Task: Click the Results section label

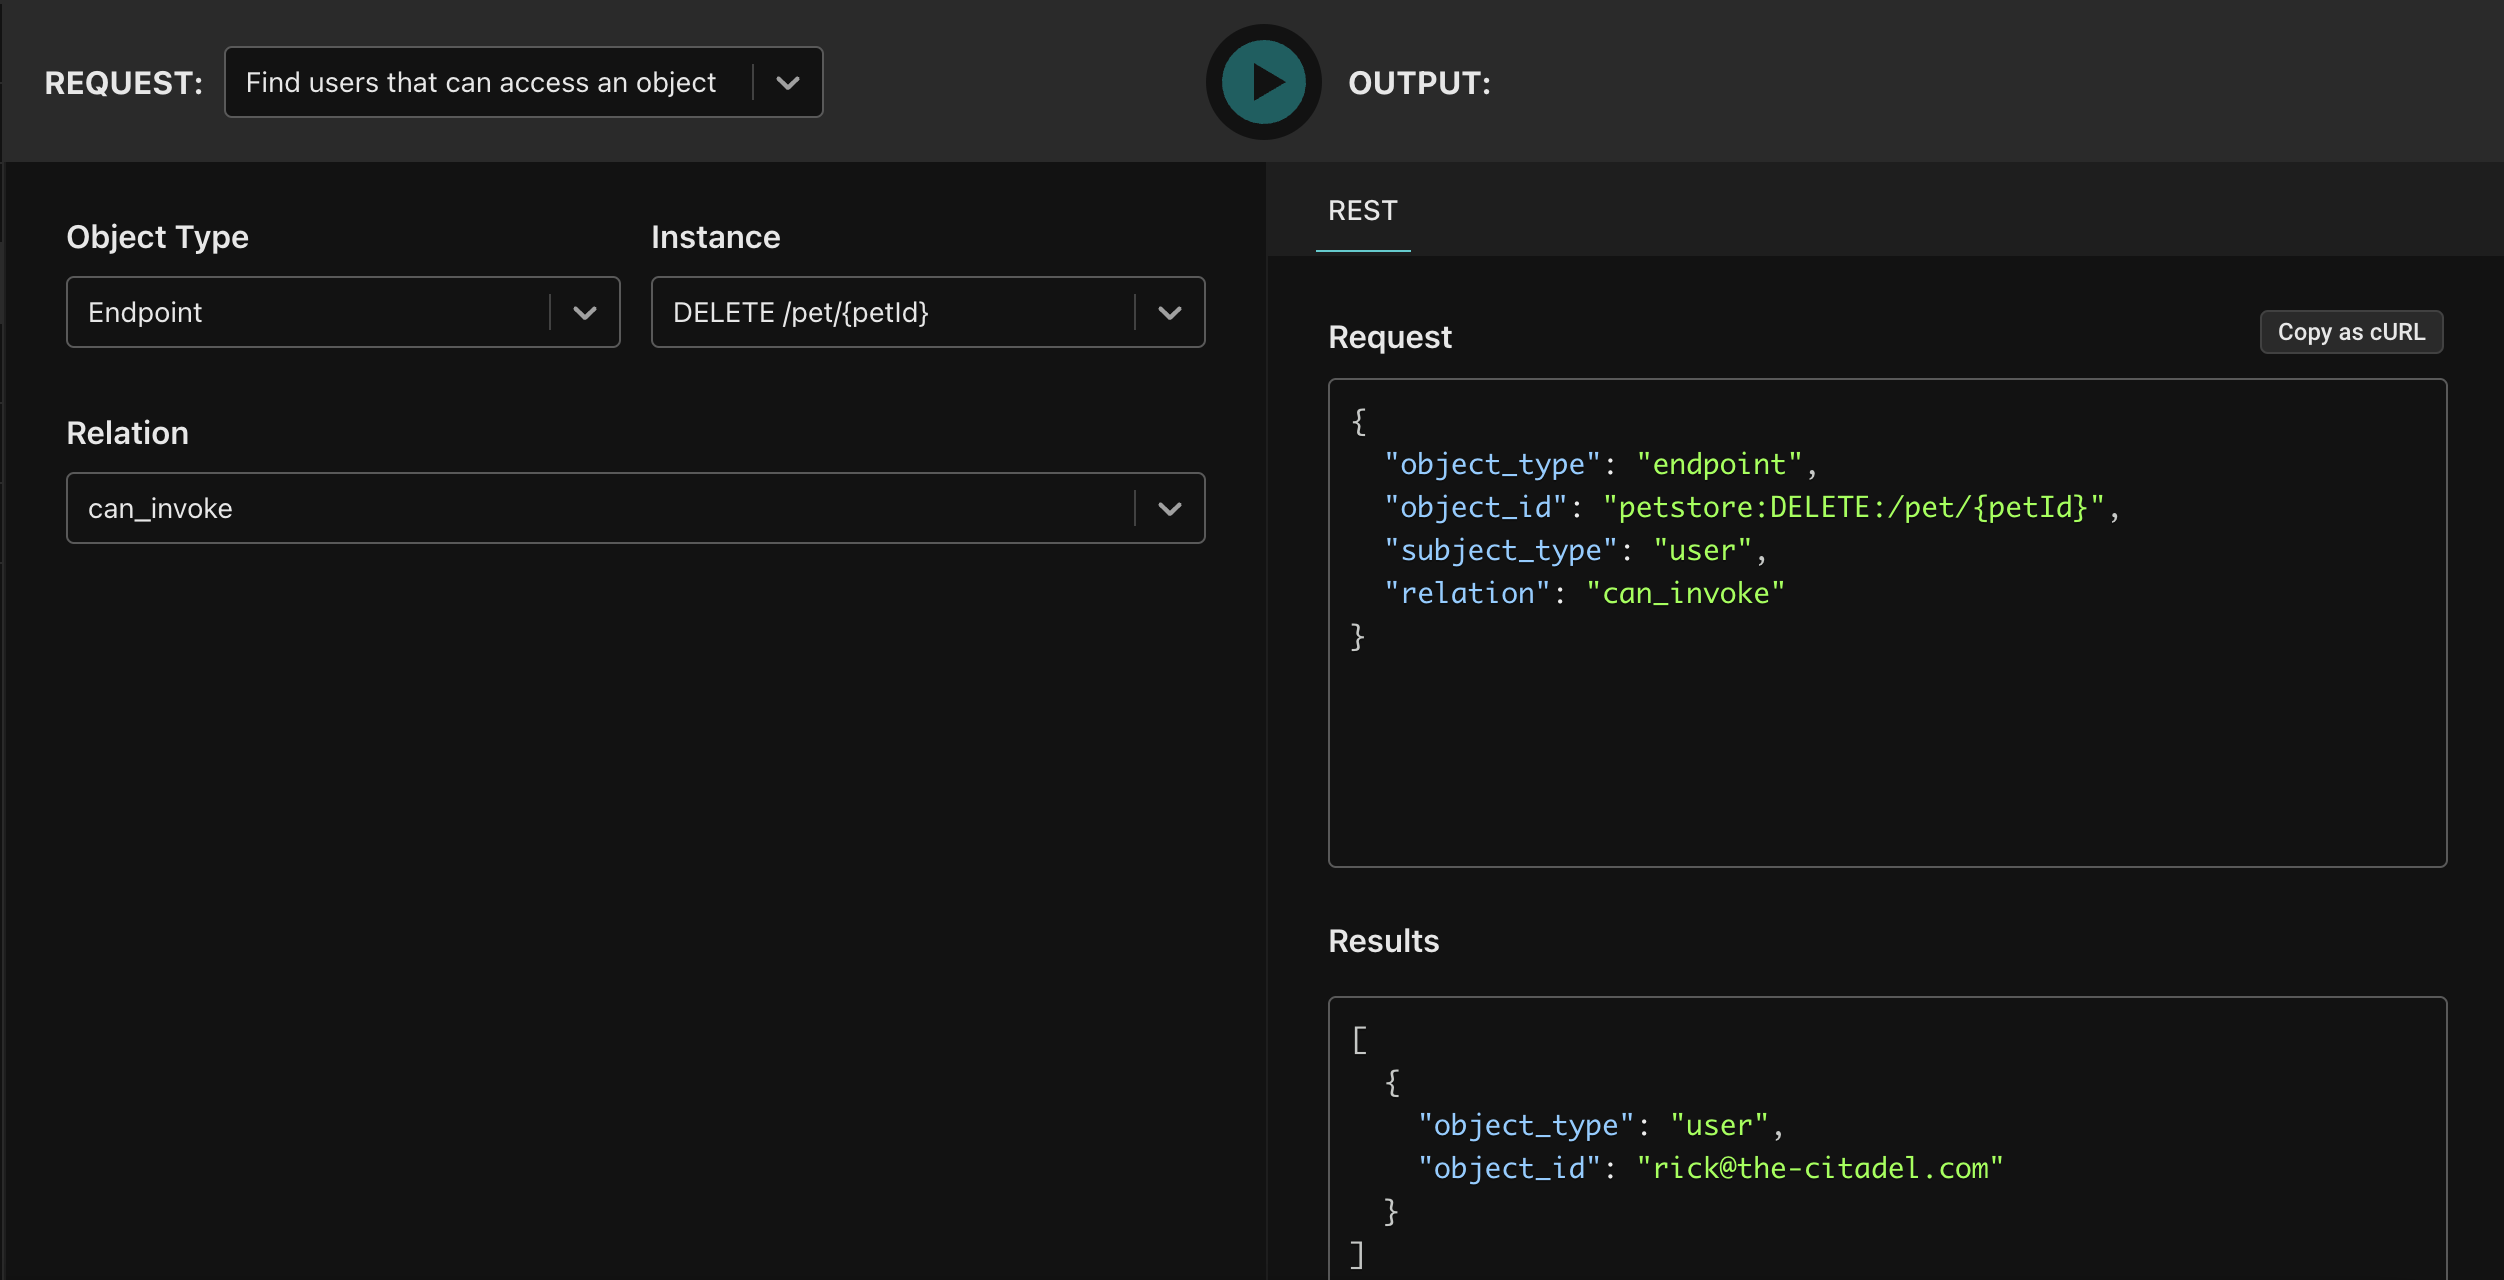Action: point(1384,940)
